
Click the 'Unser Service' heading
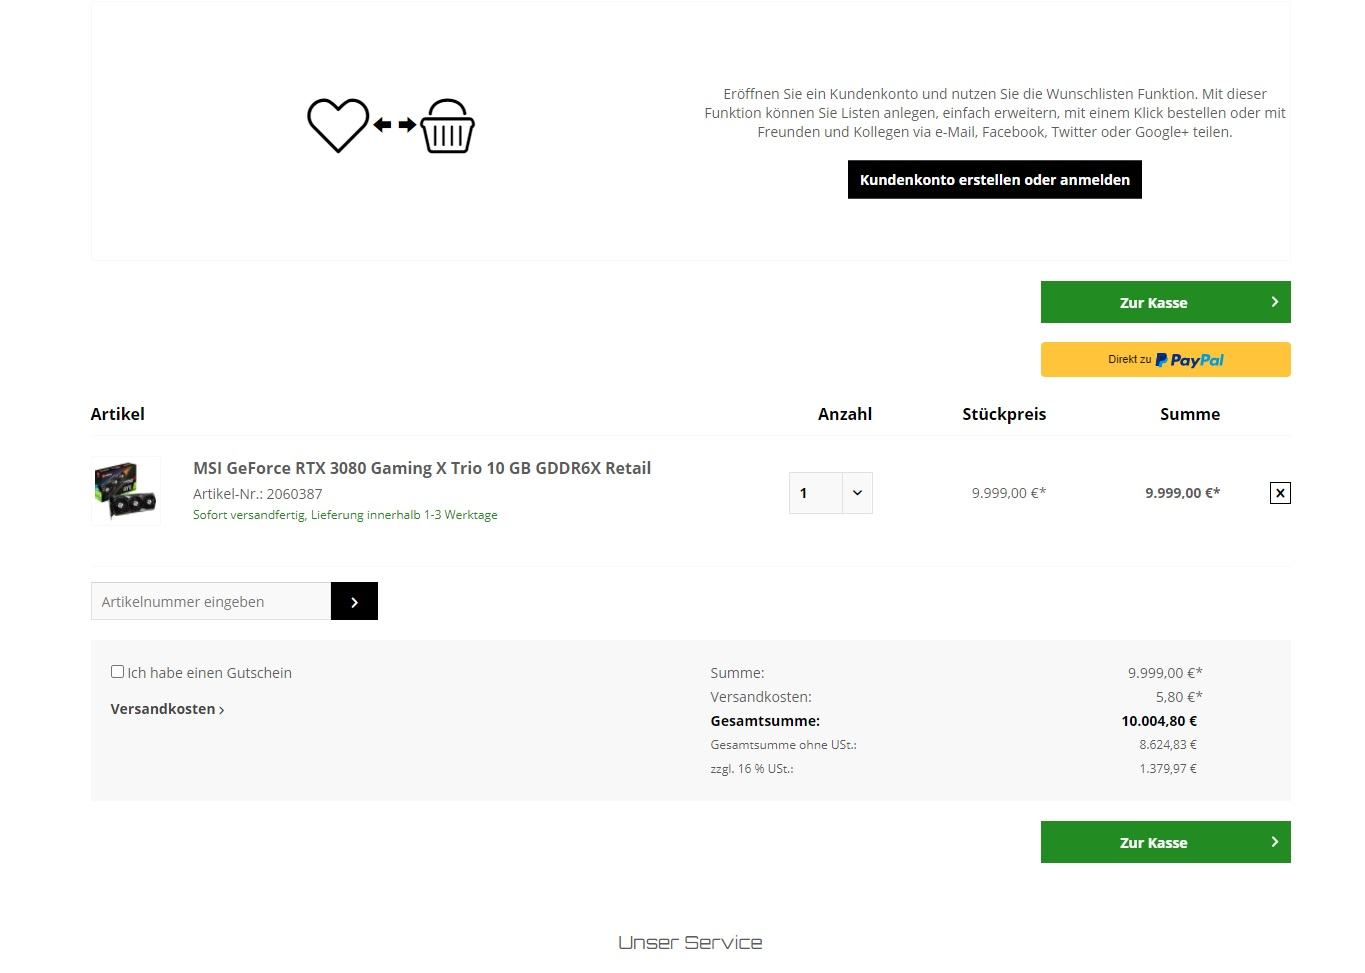690,942
